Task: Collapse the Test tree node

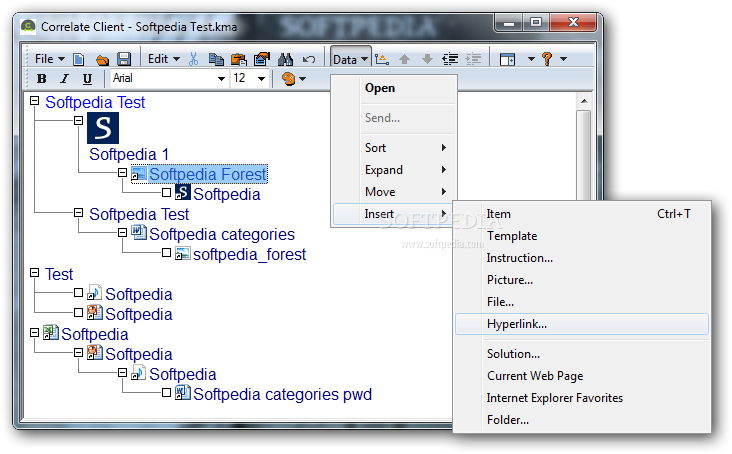Action: click(35, 272)
